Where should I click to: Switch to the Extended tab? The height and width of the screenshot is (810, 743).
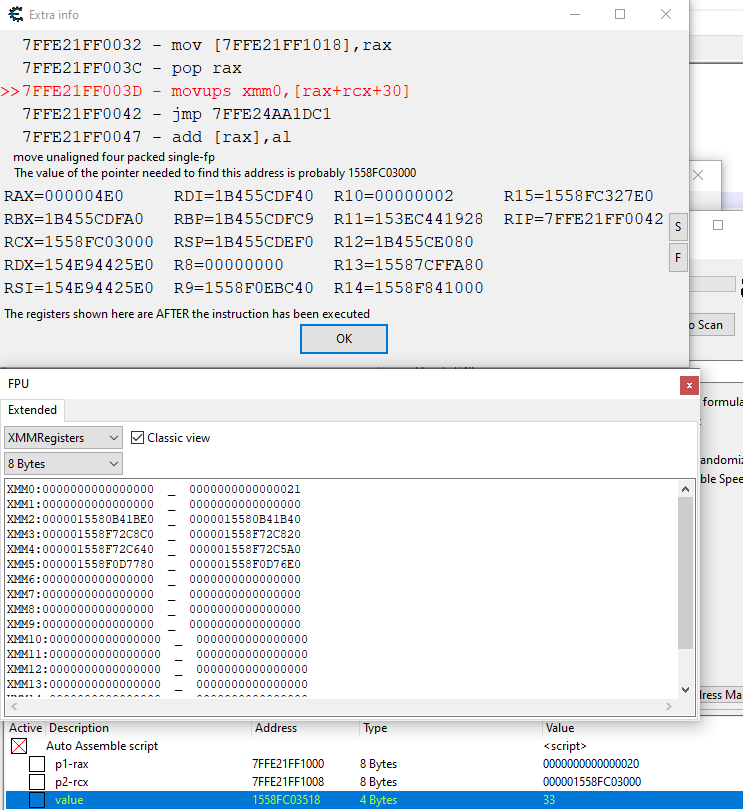pyautogui.click(x=33, y=410)
